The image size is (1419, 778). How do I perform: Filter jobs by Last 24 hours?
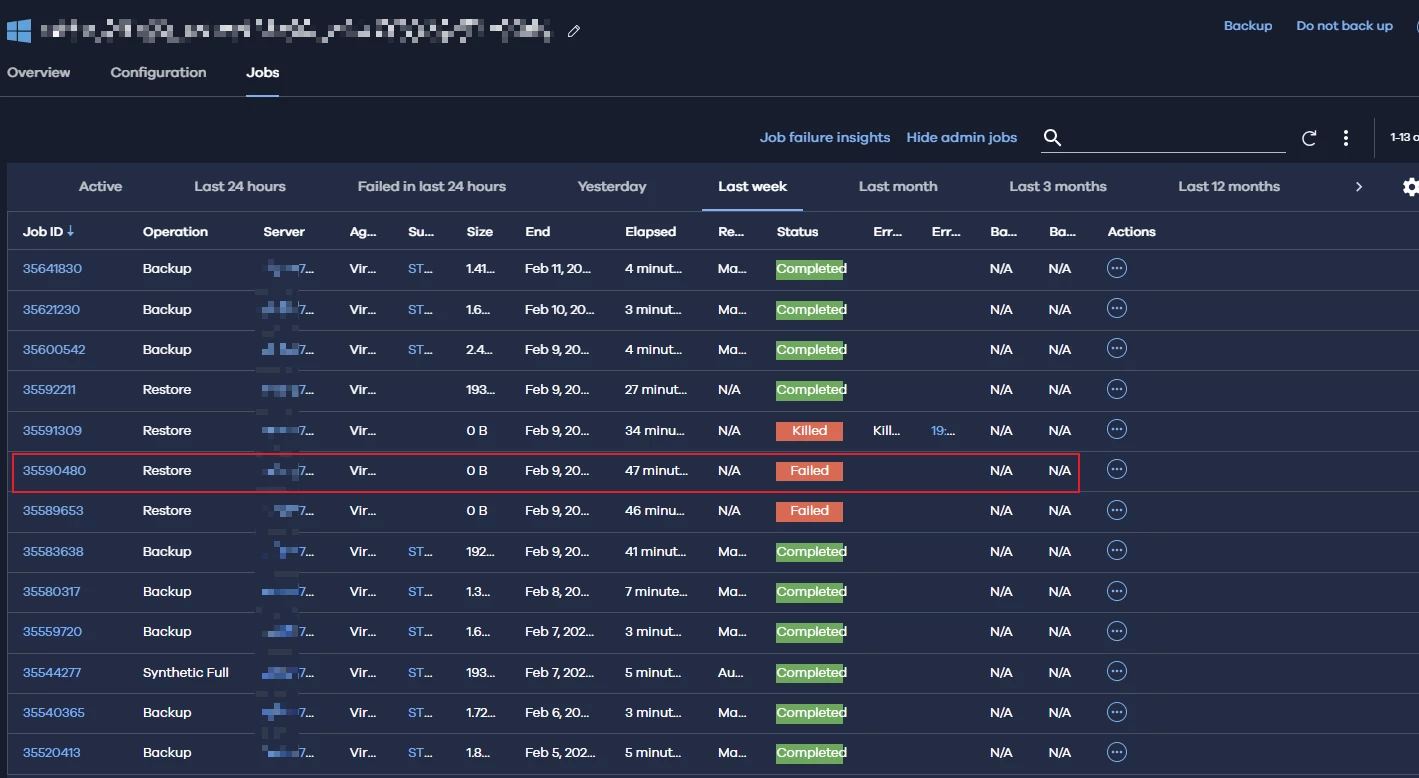click(x=240, y=186)
